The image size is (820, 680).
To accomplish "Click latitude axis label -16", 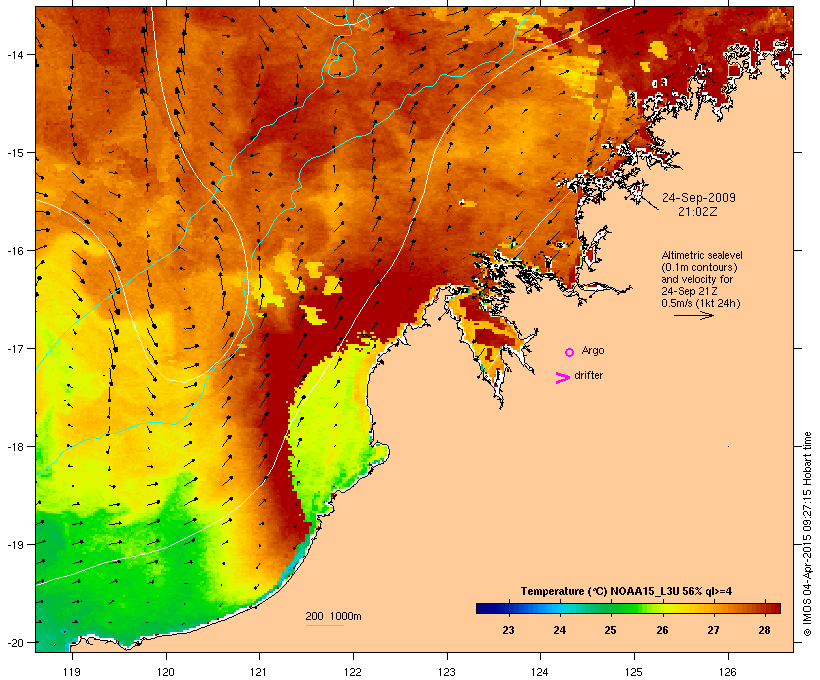I will pos(14,251).
